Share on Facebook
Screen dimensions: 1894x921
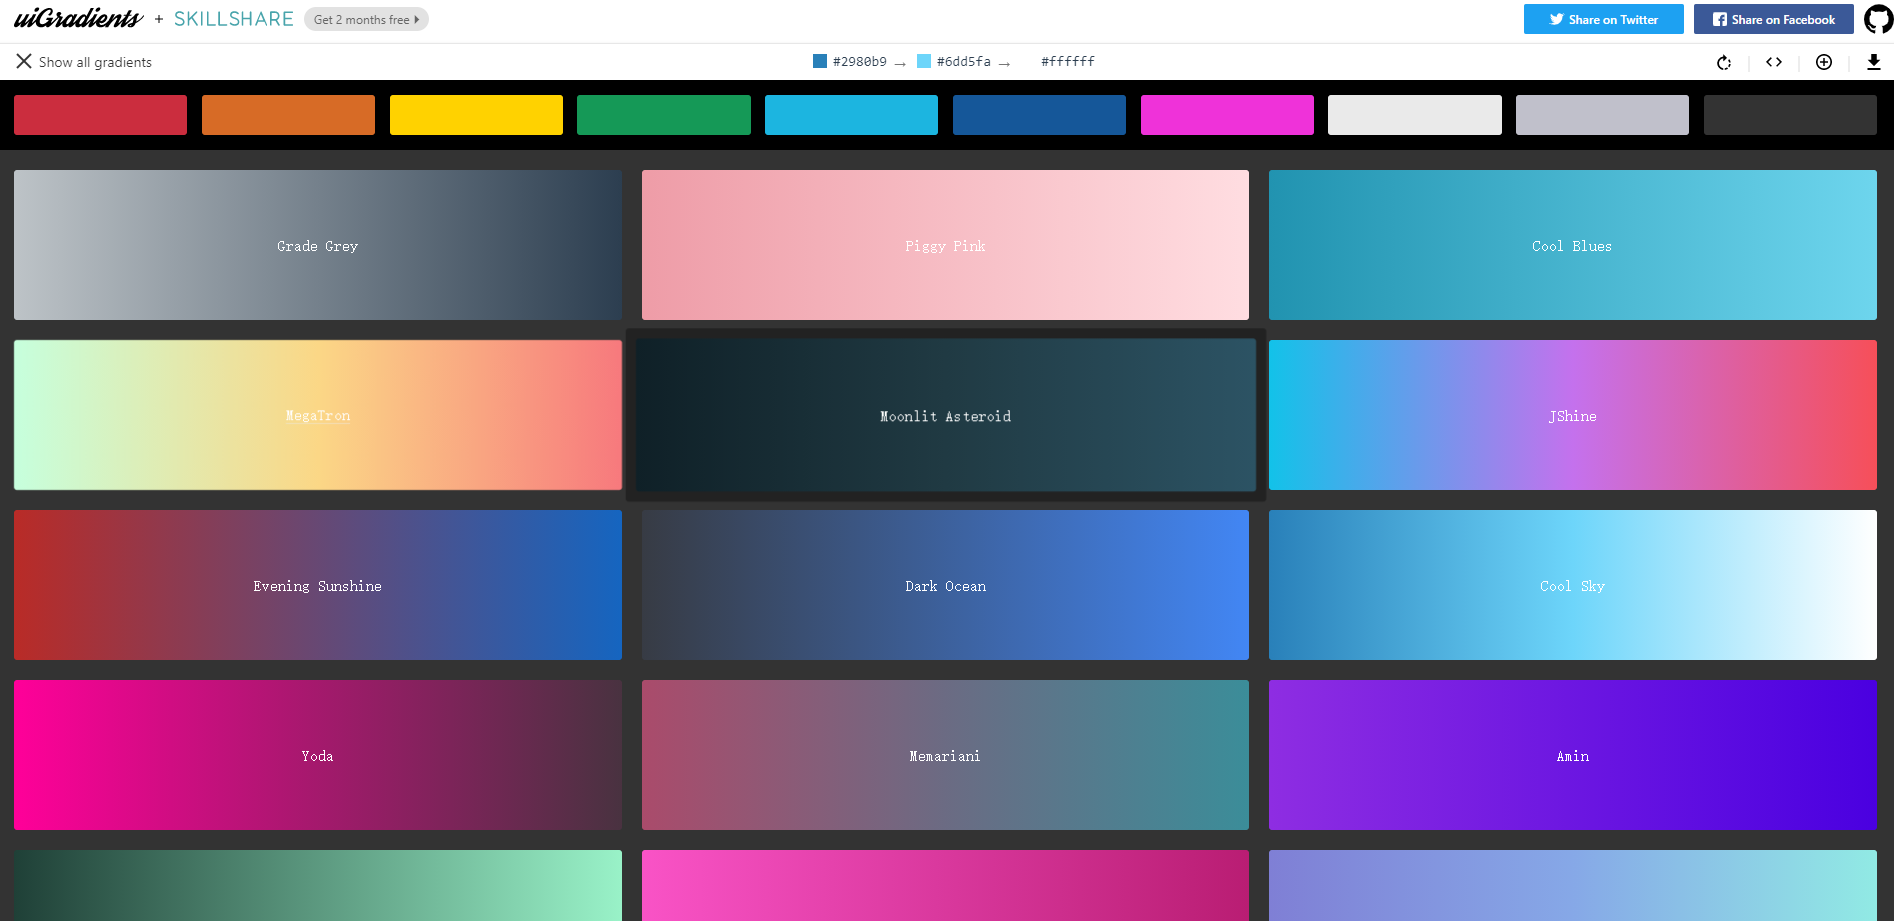point(1774,19)
